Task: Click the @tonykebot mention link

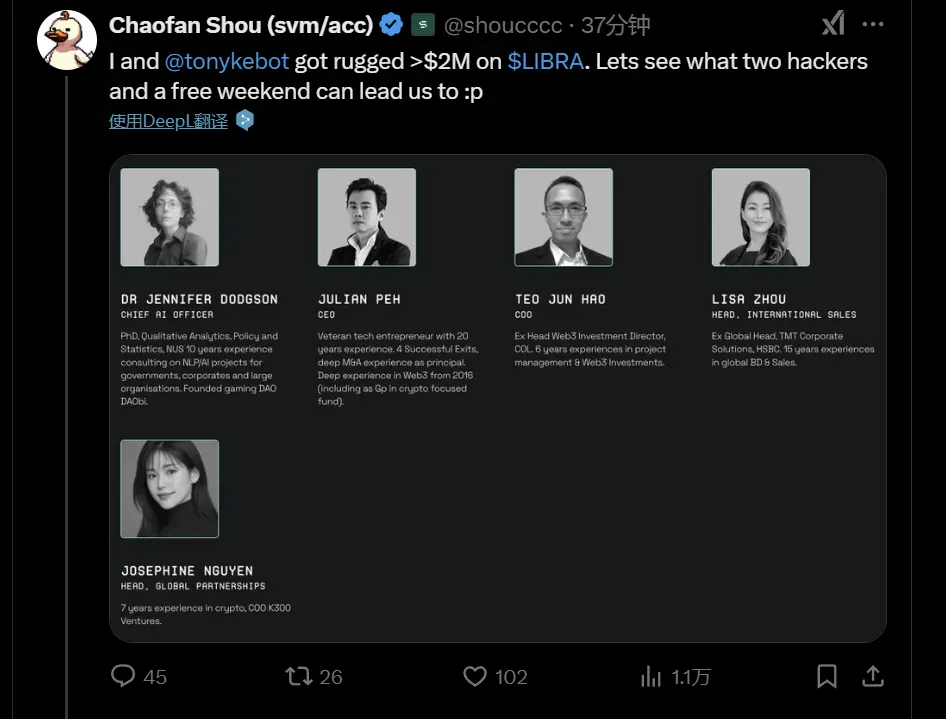Action: click(226, 62)
